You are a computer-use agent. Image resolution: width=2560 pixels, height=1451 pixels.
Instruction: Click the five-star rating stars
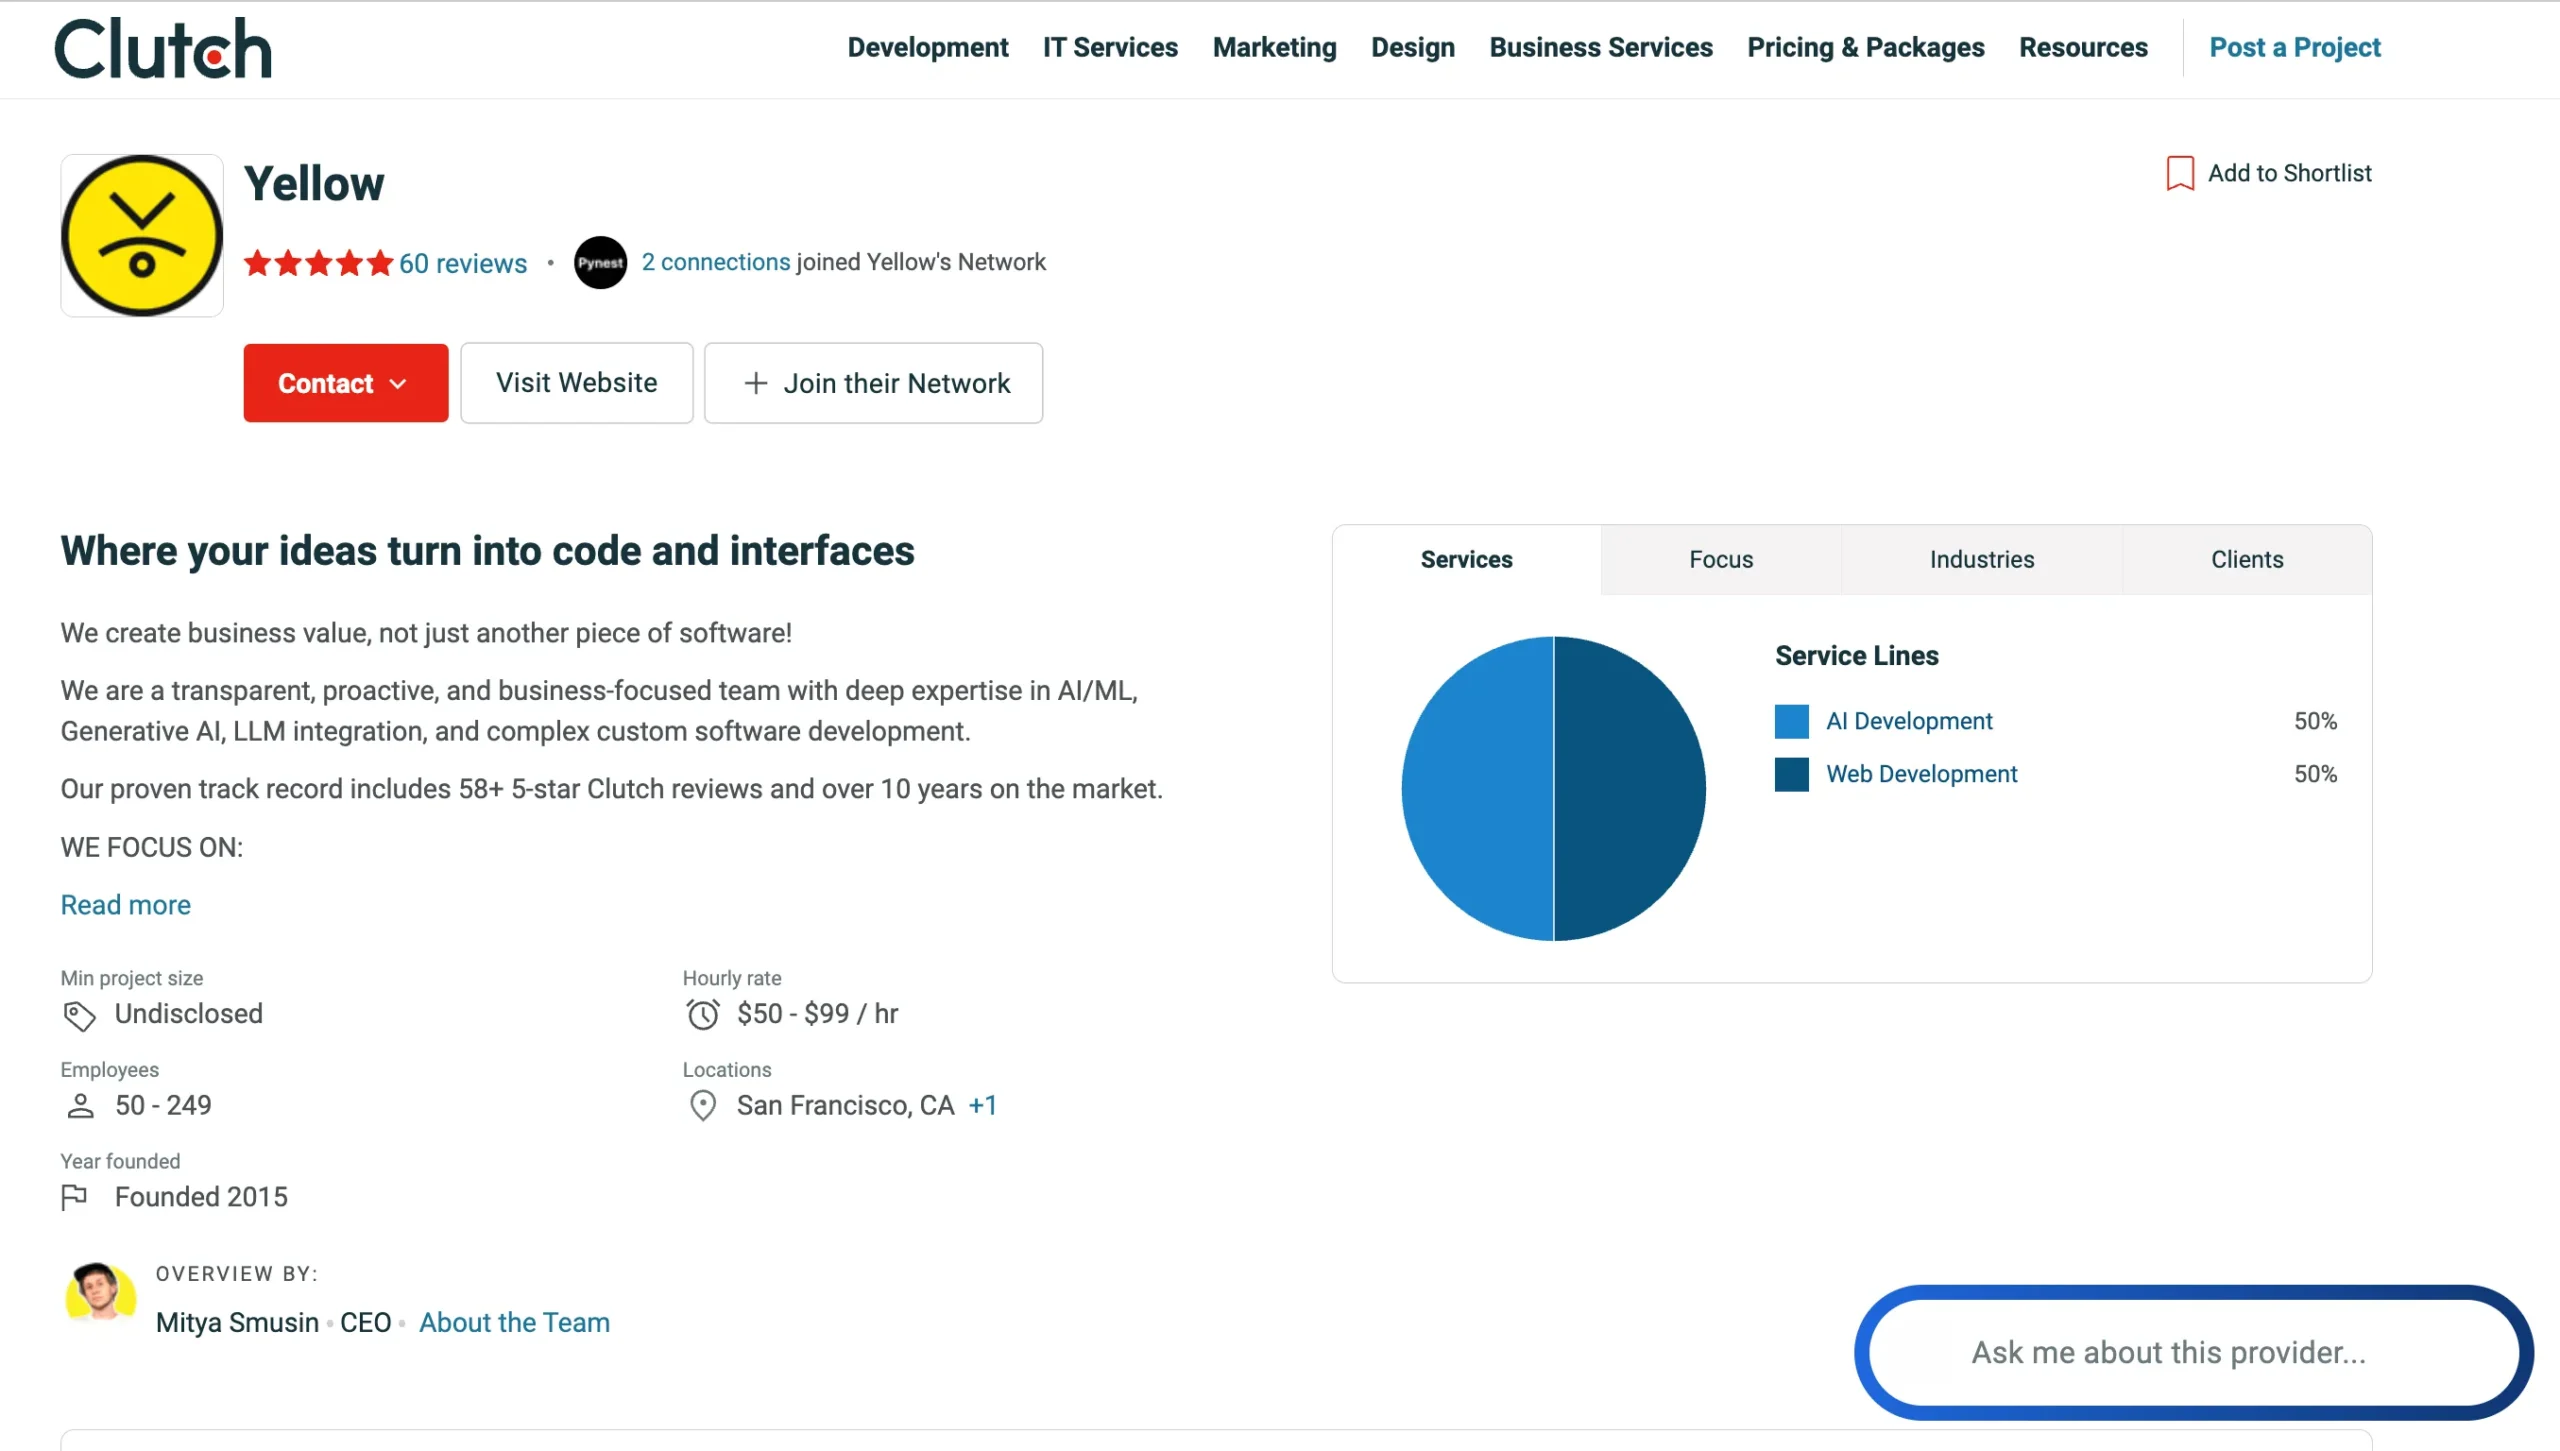click(x=318, y=263)
